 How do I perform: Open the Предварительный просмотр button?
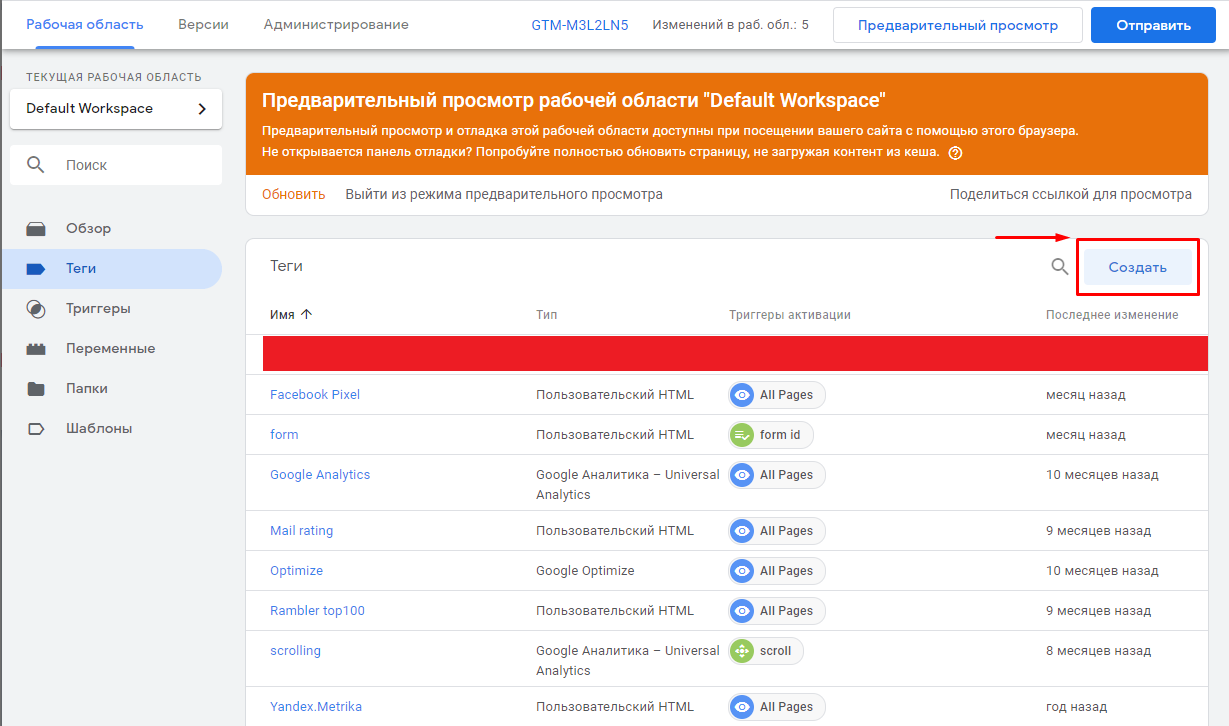(957, 25)
